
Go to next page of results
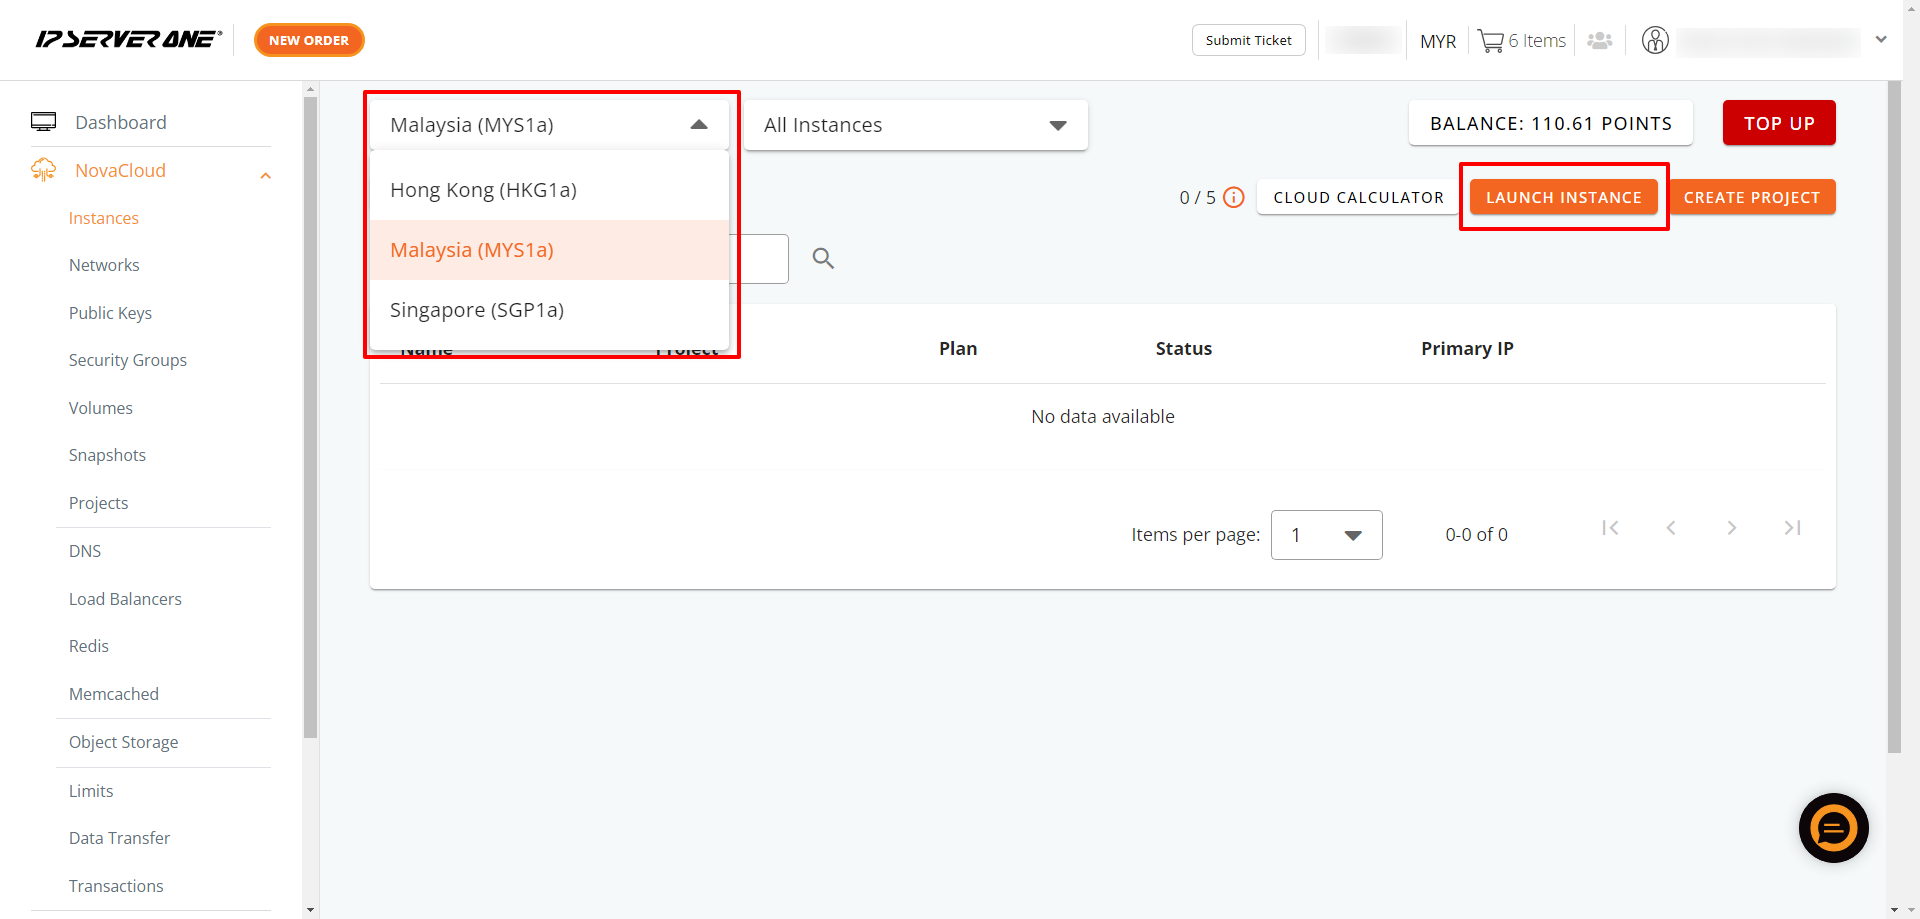coord(1732,528)
